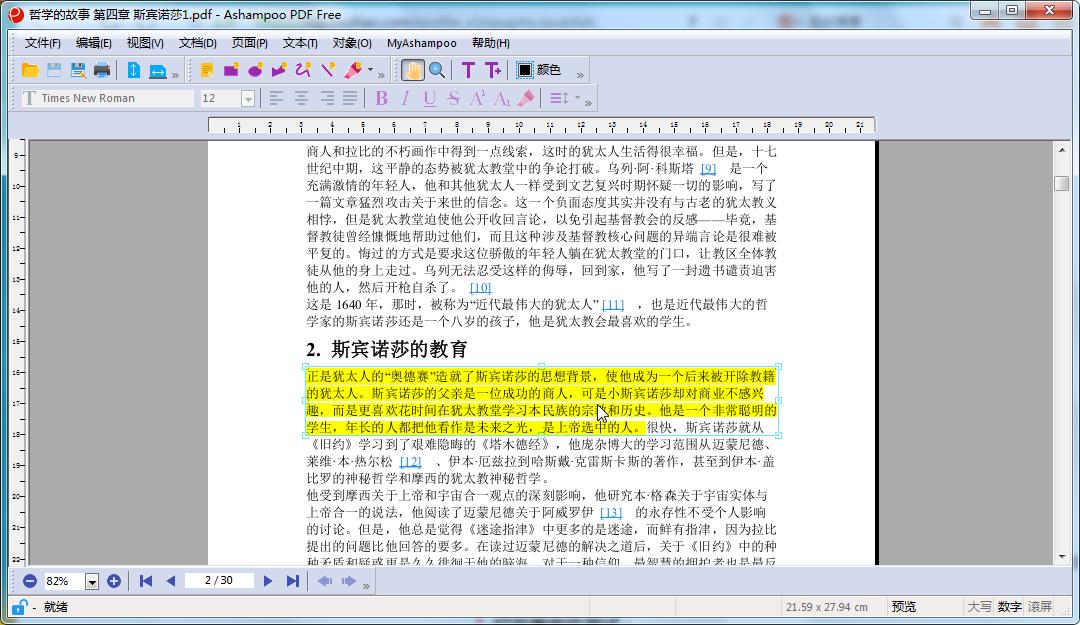Select the Hand tool
The height and width of the screenshot is (625, 1080).
pyautogui.click(x=411, y=68)
